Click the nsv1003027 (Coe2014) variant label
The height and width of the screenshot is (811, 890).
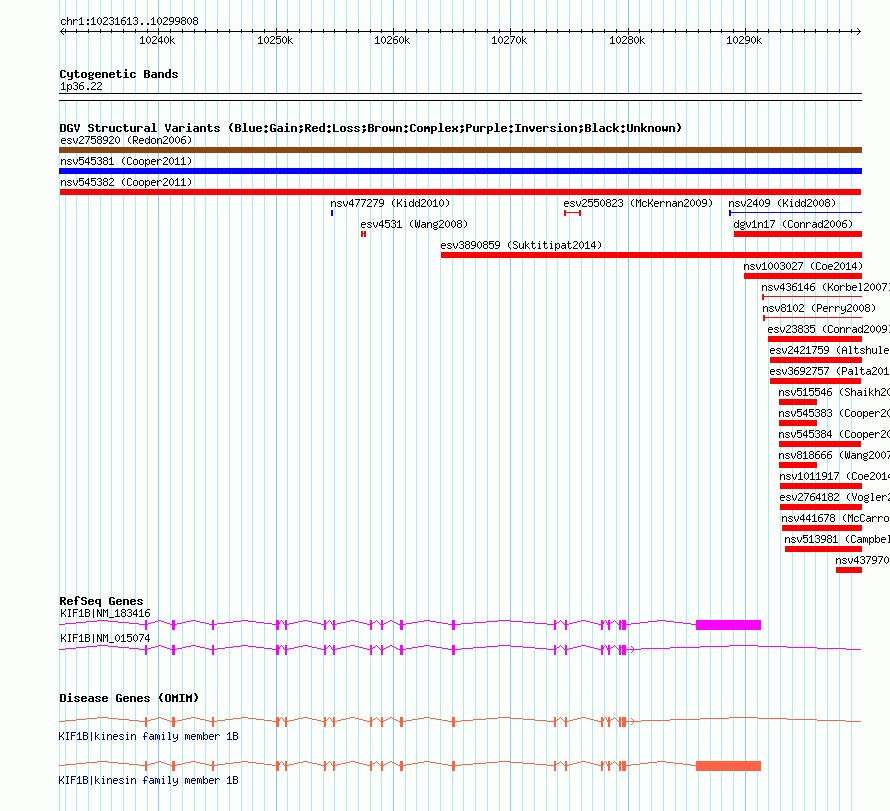click(x=803, y=266)
